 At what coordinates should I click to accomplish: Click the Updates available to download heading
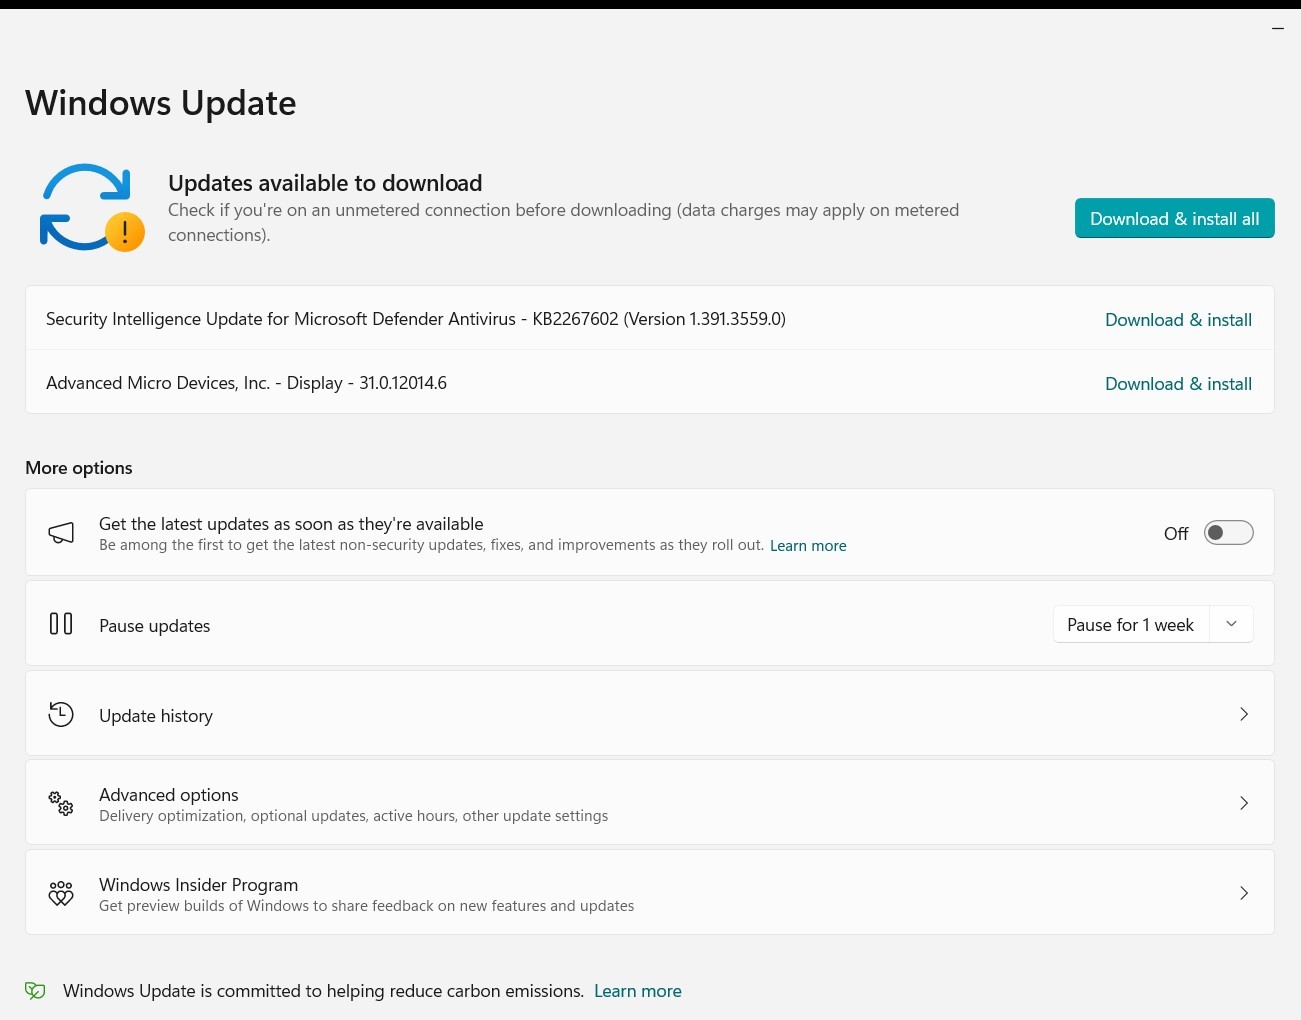(325, 183)
